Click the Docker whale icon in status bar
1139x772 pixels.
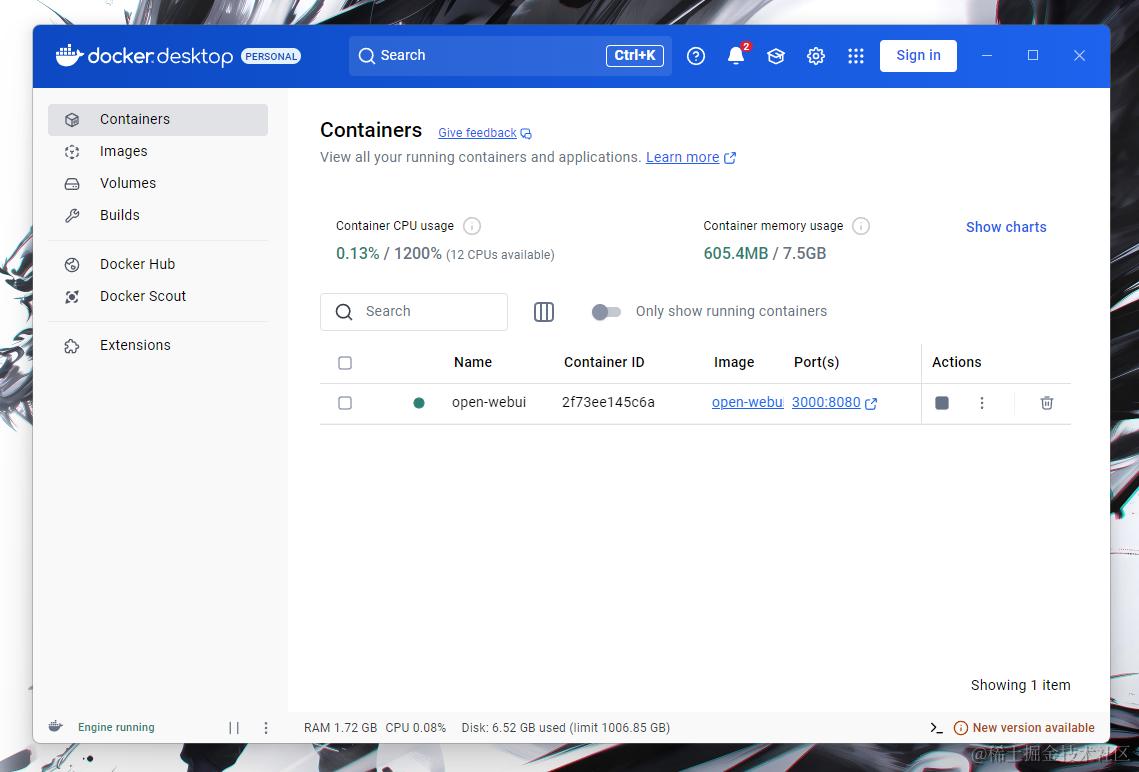(x=55, y=726)
